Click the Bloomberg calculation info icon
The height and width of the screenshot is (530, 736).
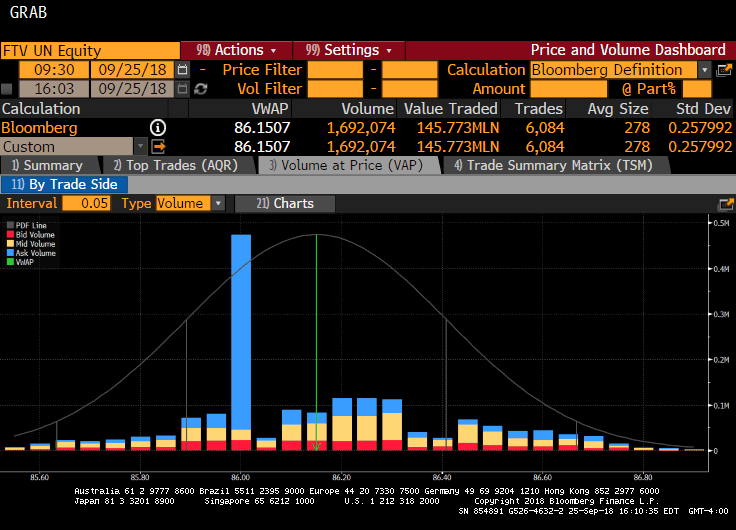[158, 128]
